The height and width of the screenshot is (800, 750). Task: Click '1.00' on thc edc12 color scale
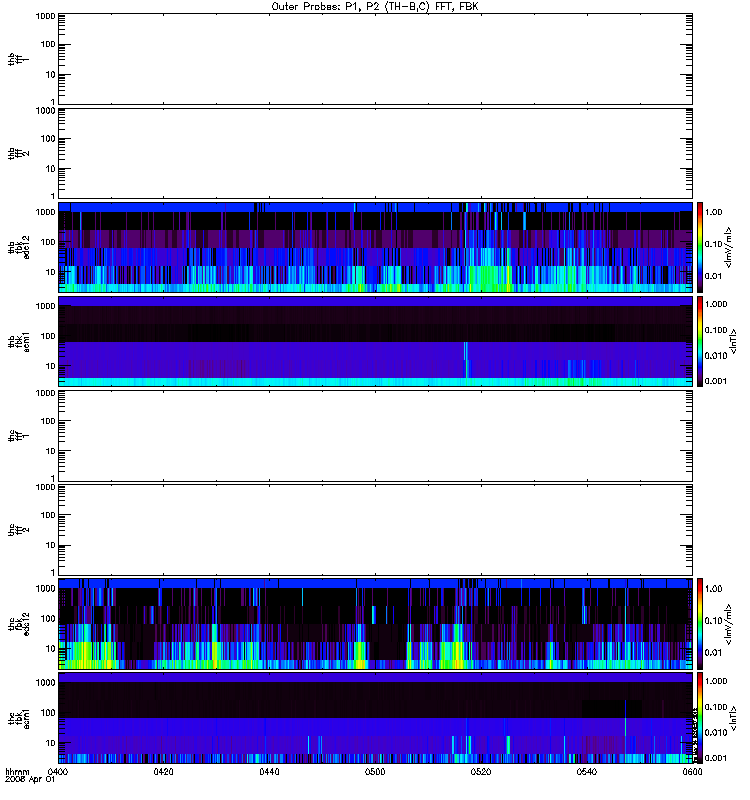point(713,589)
